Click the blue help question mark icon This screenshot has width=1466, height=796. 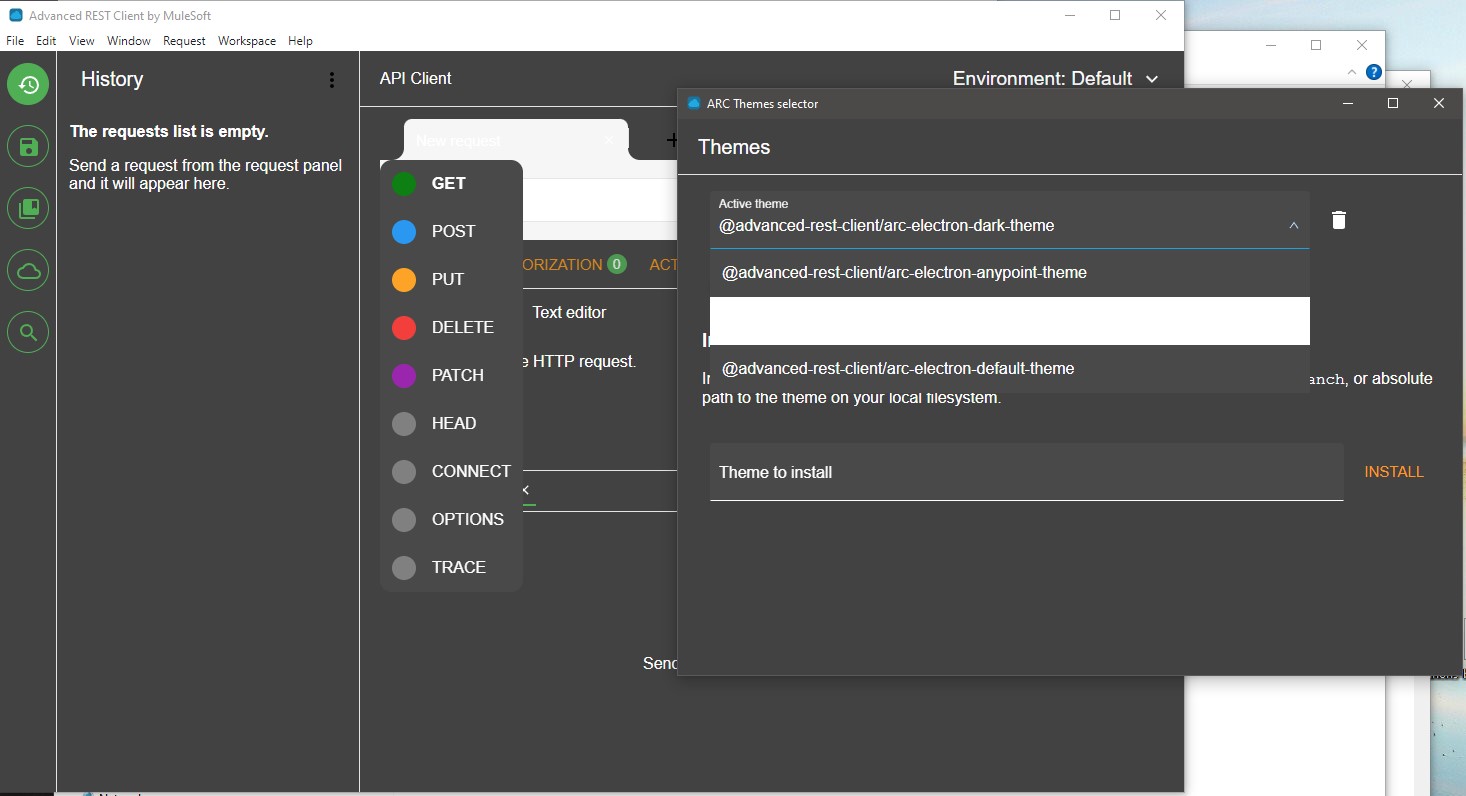pyautogui.click(x=1374, y=72)
